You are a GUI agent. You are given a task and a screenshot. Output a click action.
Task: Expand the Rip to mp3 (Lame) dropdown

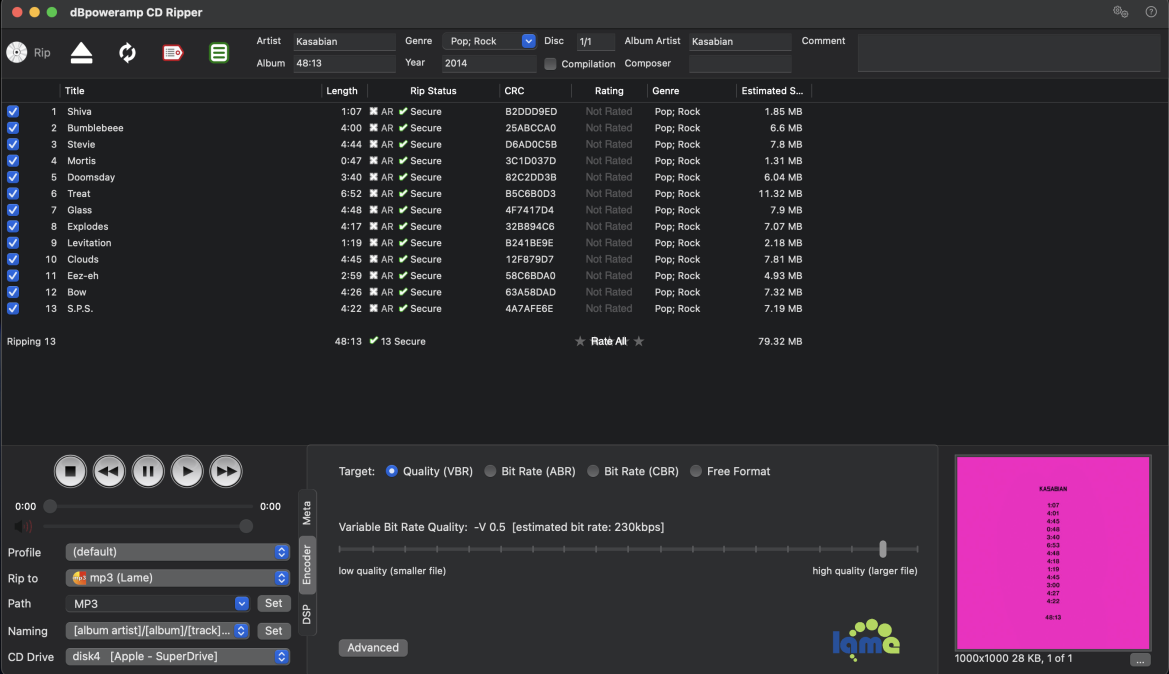(282, 578)
